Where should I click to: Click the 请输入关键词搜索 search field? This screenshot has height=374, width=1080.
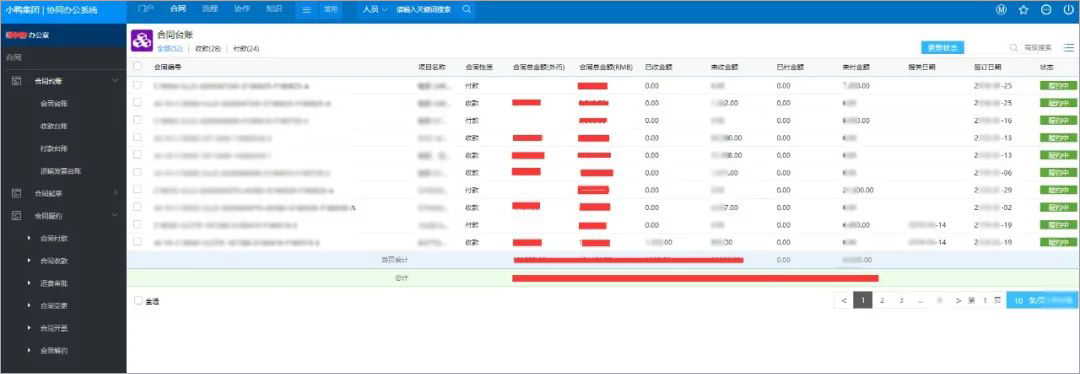pyautogui.click(x=424, y=10)
